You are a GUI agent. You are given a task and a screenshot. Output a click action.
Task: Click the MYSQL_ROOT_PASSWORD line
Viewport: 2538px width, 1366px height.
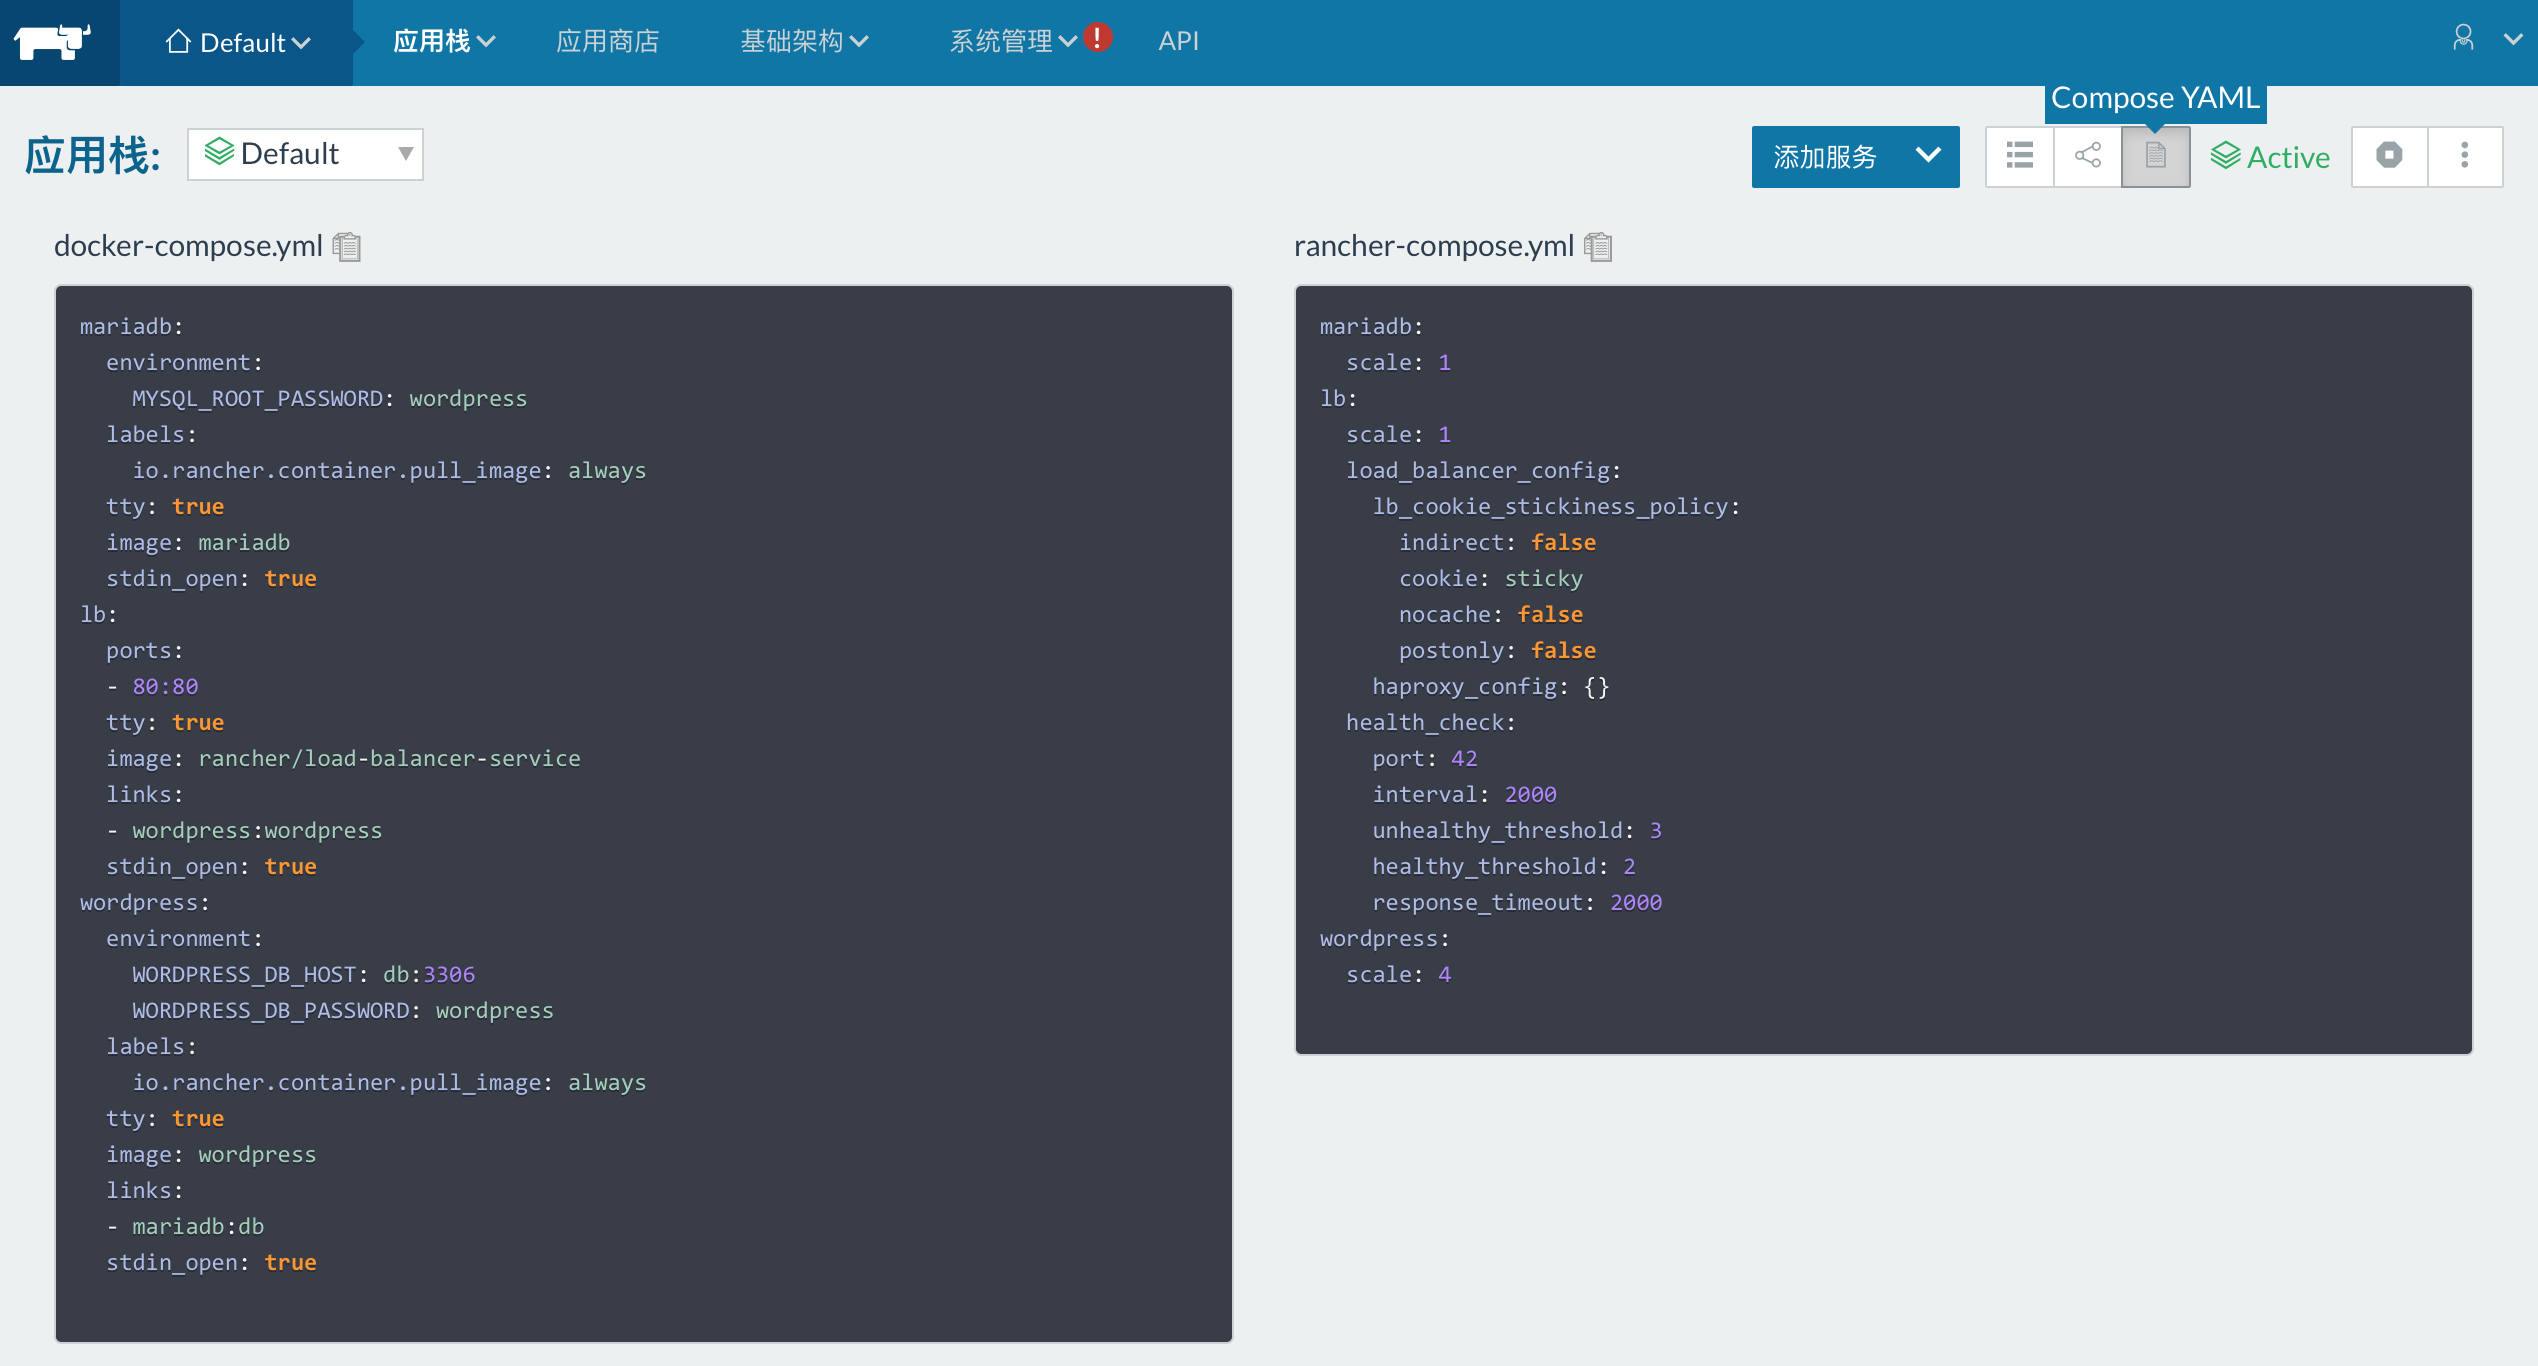pyautogui.click(x=329, y=398)
